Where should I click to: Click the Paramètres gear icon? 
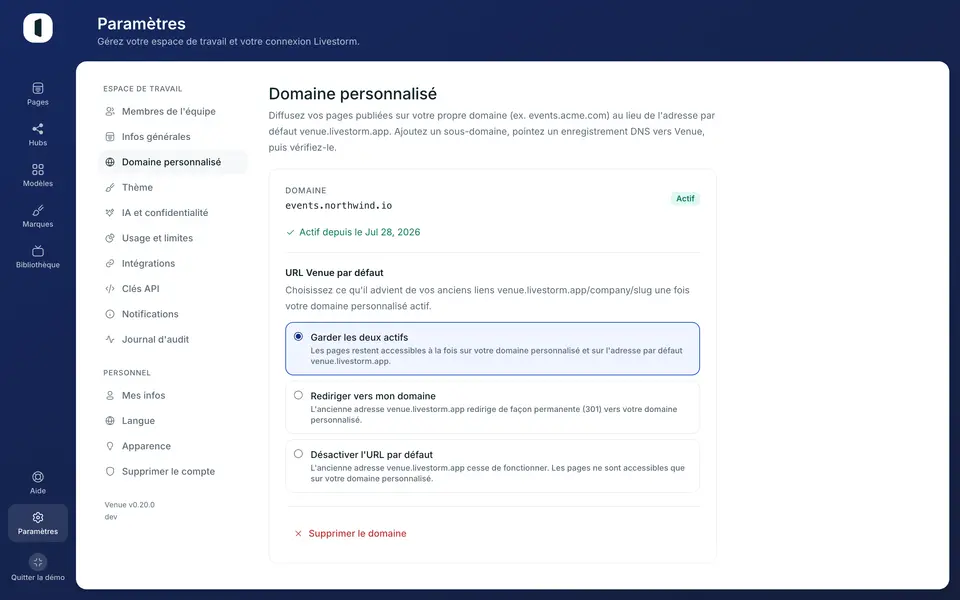click(x=37, y=517)
